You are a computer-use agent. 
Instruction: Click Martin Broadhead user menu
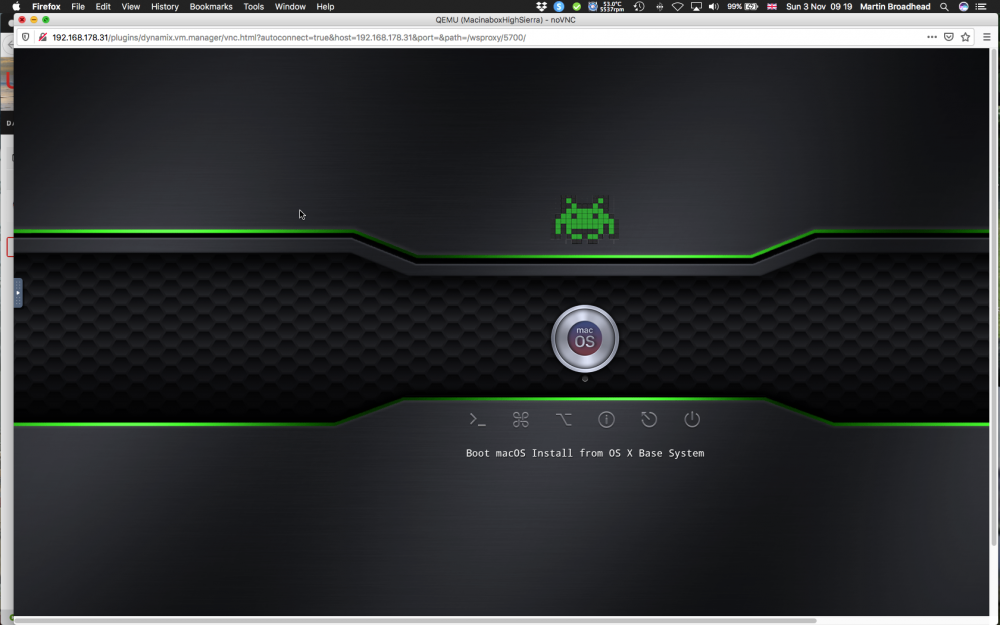[x=895, y=6]
